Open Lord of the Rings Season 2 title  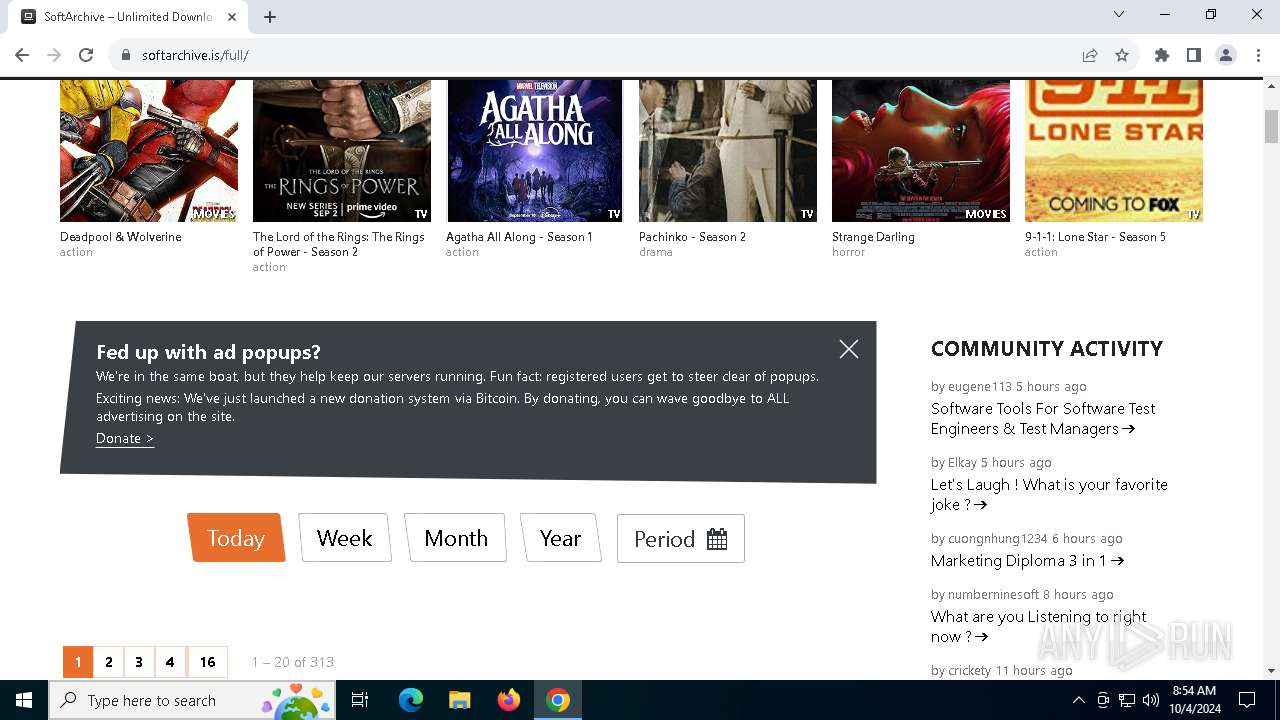[x=339, y=244]
